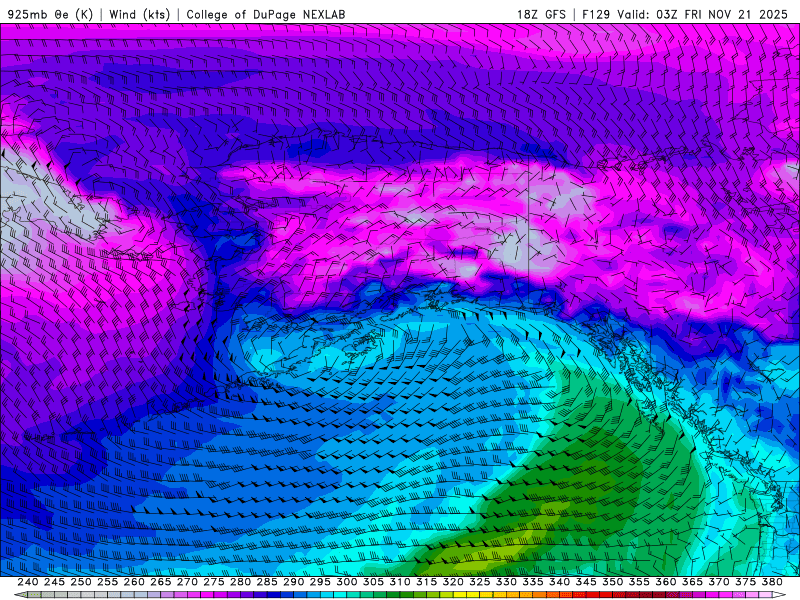Select the 265 value on the color scale
Viewport: 800px width, 600px height.
coord(160,582)
